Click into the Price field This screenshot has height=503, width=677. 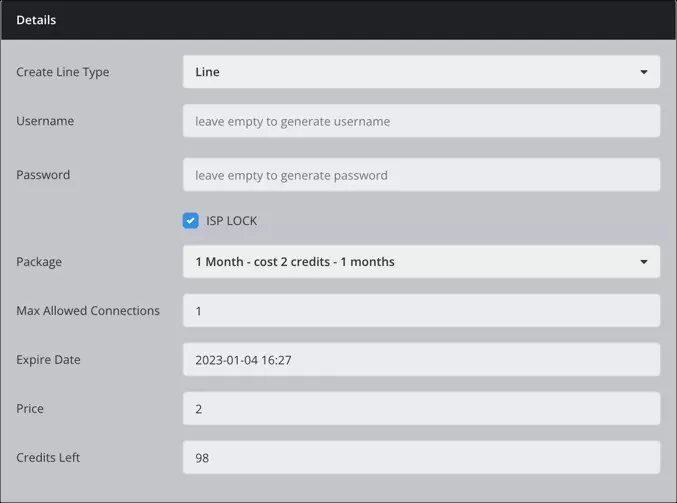421,408
